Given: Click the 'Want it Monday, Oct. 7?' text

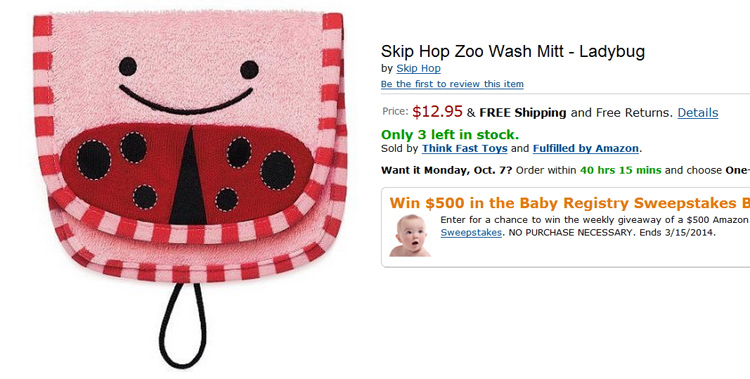Looking at the screenshot, I should coord(447,170).
